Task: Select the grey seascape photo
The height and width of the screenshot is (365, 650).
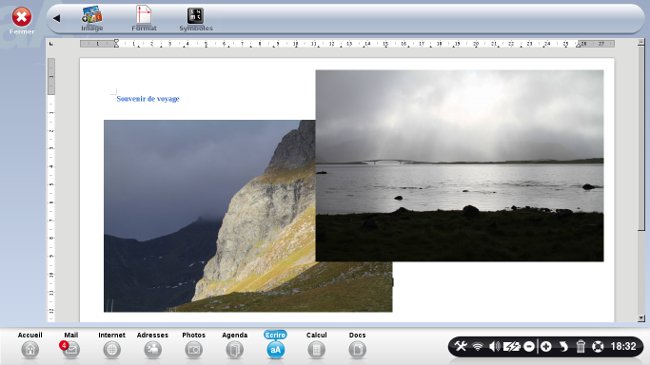Action: pyautogui.click(x=459, y=165)
